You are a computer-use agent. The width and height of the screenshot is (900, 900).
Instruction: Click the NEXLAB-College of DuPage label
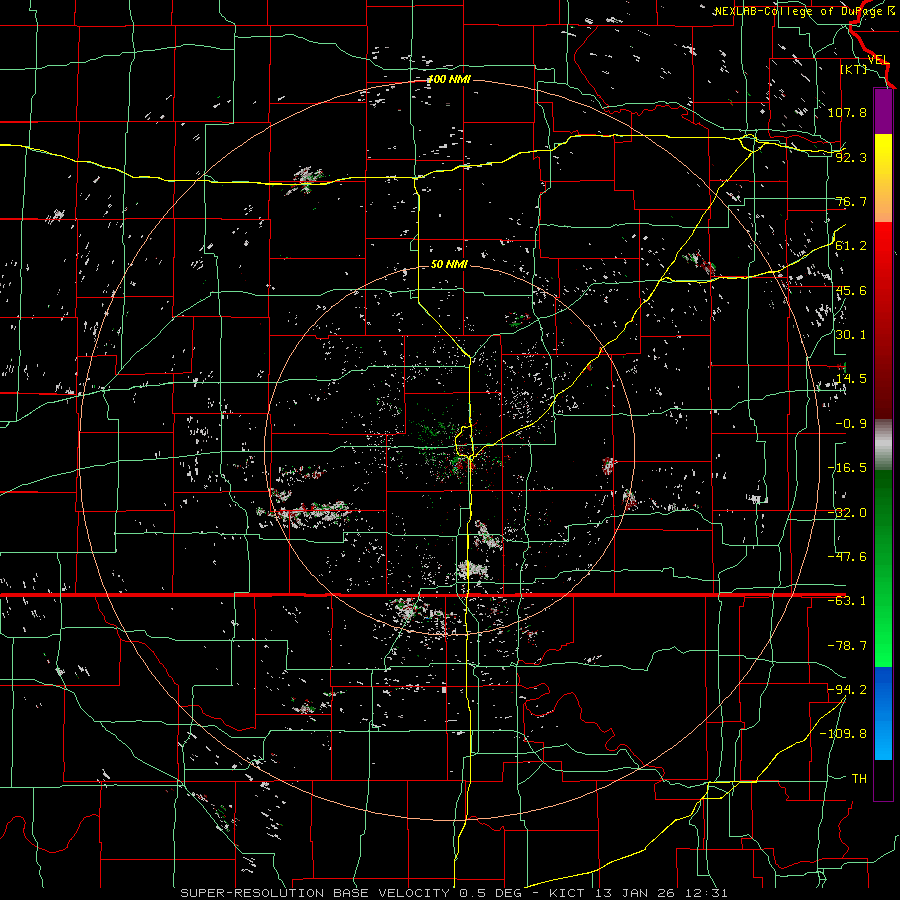pos(804,11)
